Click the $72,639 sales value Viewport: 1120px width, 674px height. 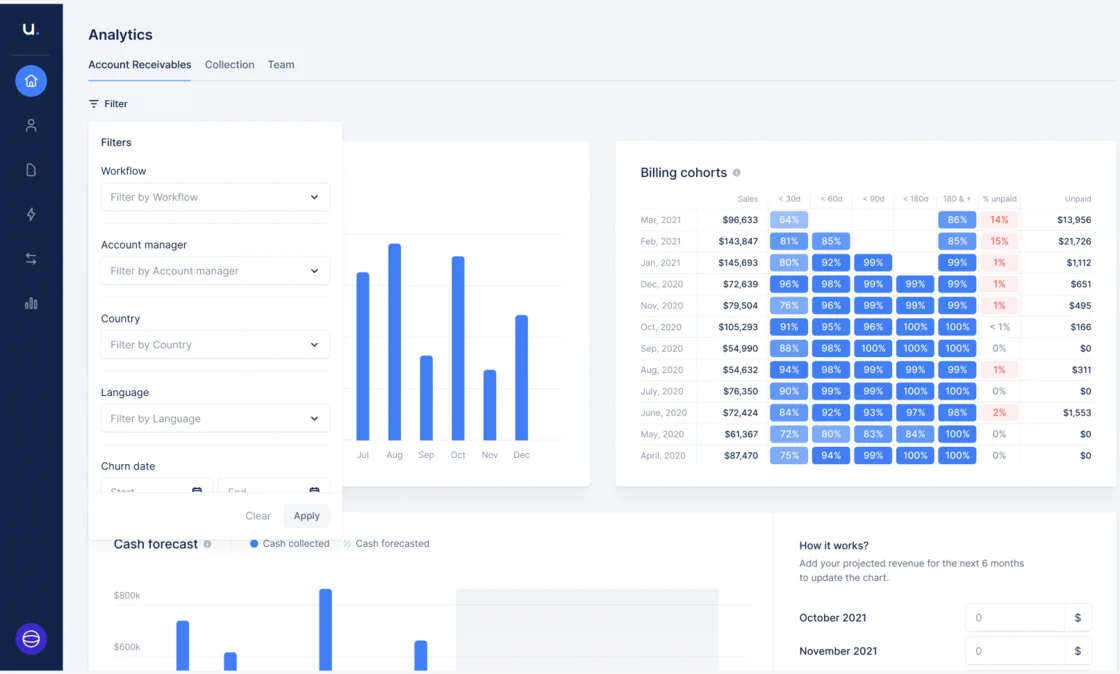(740, 284)
